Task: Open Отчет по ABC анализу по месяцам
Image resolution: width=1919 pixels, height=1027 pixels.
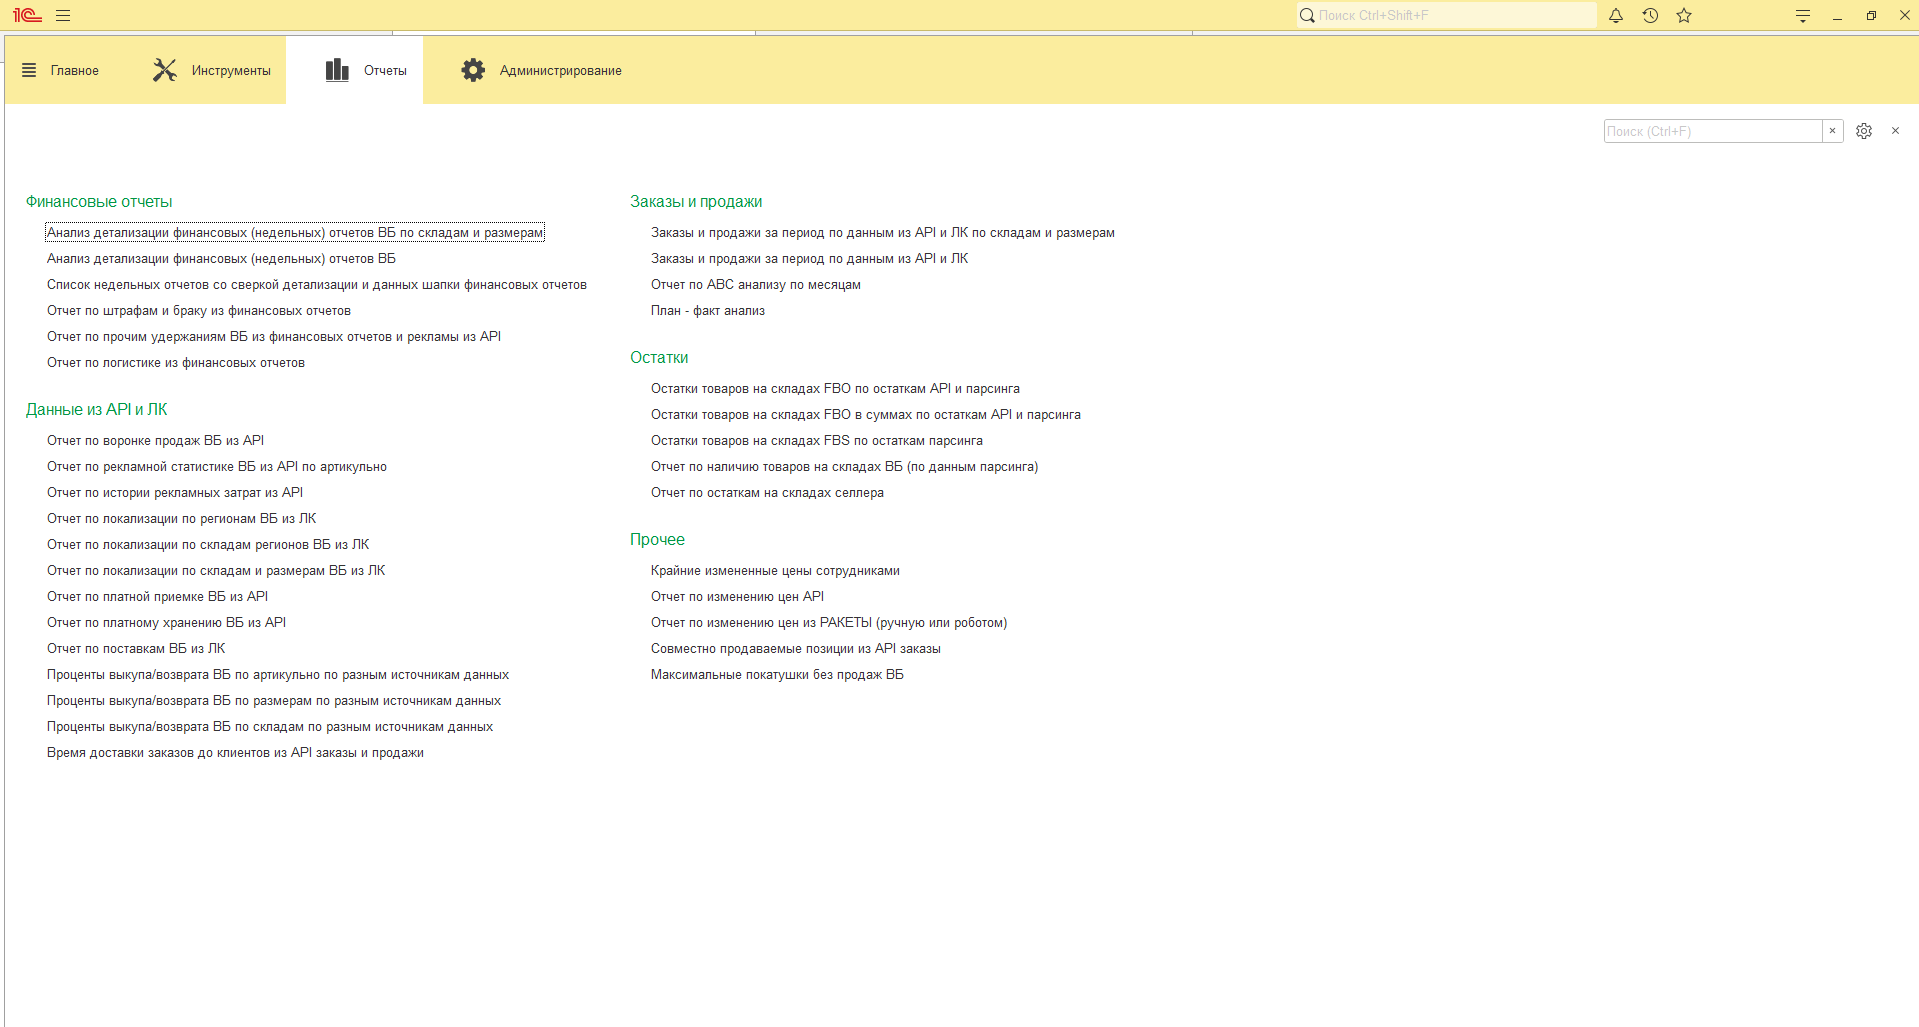Action: click(756, 284)
